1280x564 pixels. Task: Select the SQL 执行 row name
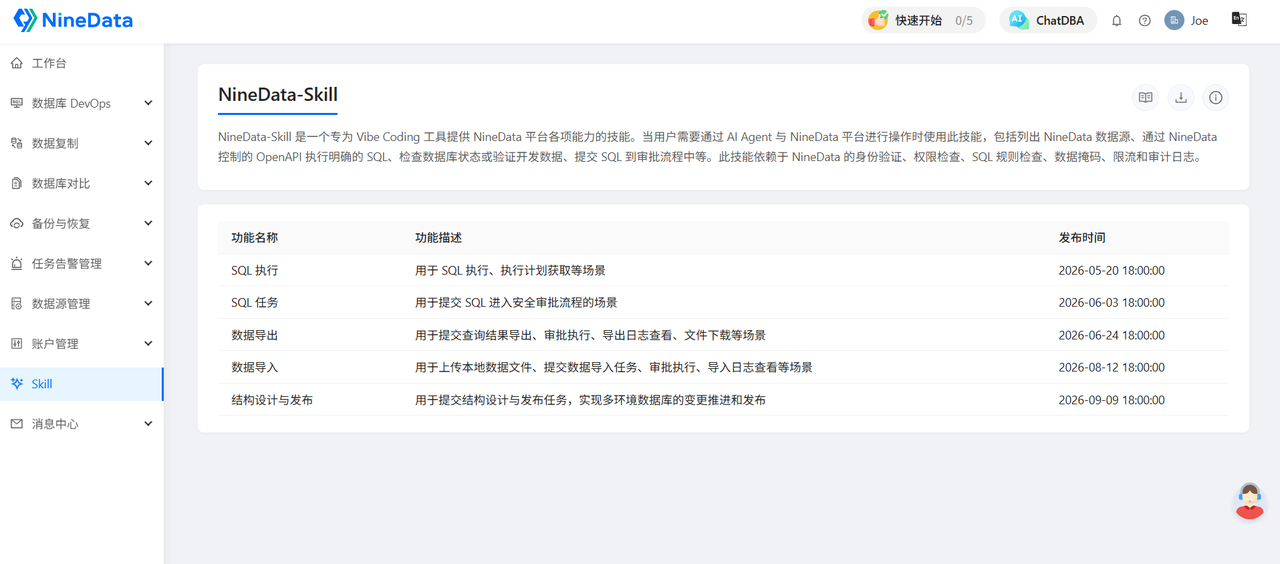[x=255, y=270]
